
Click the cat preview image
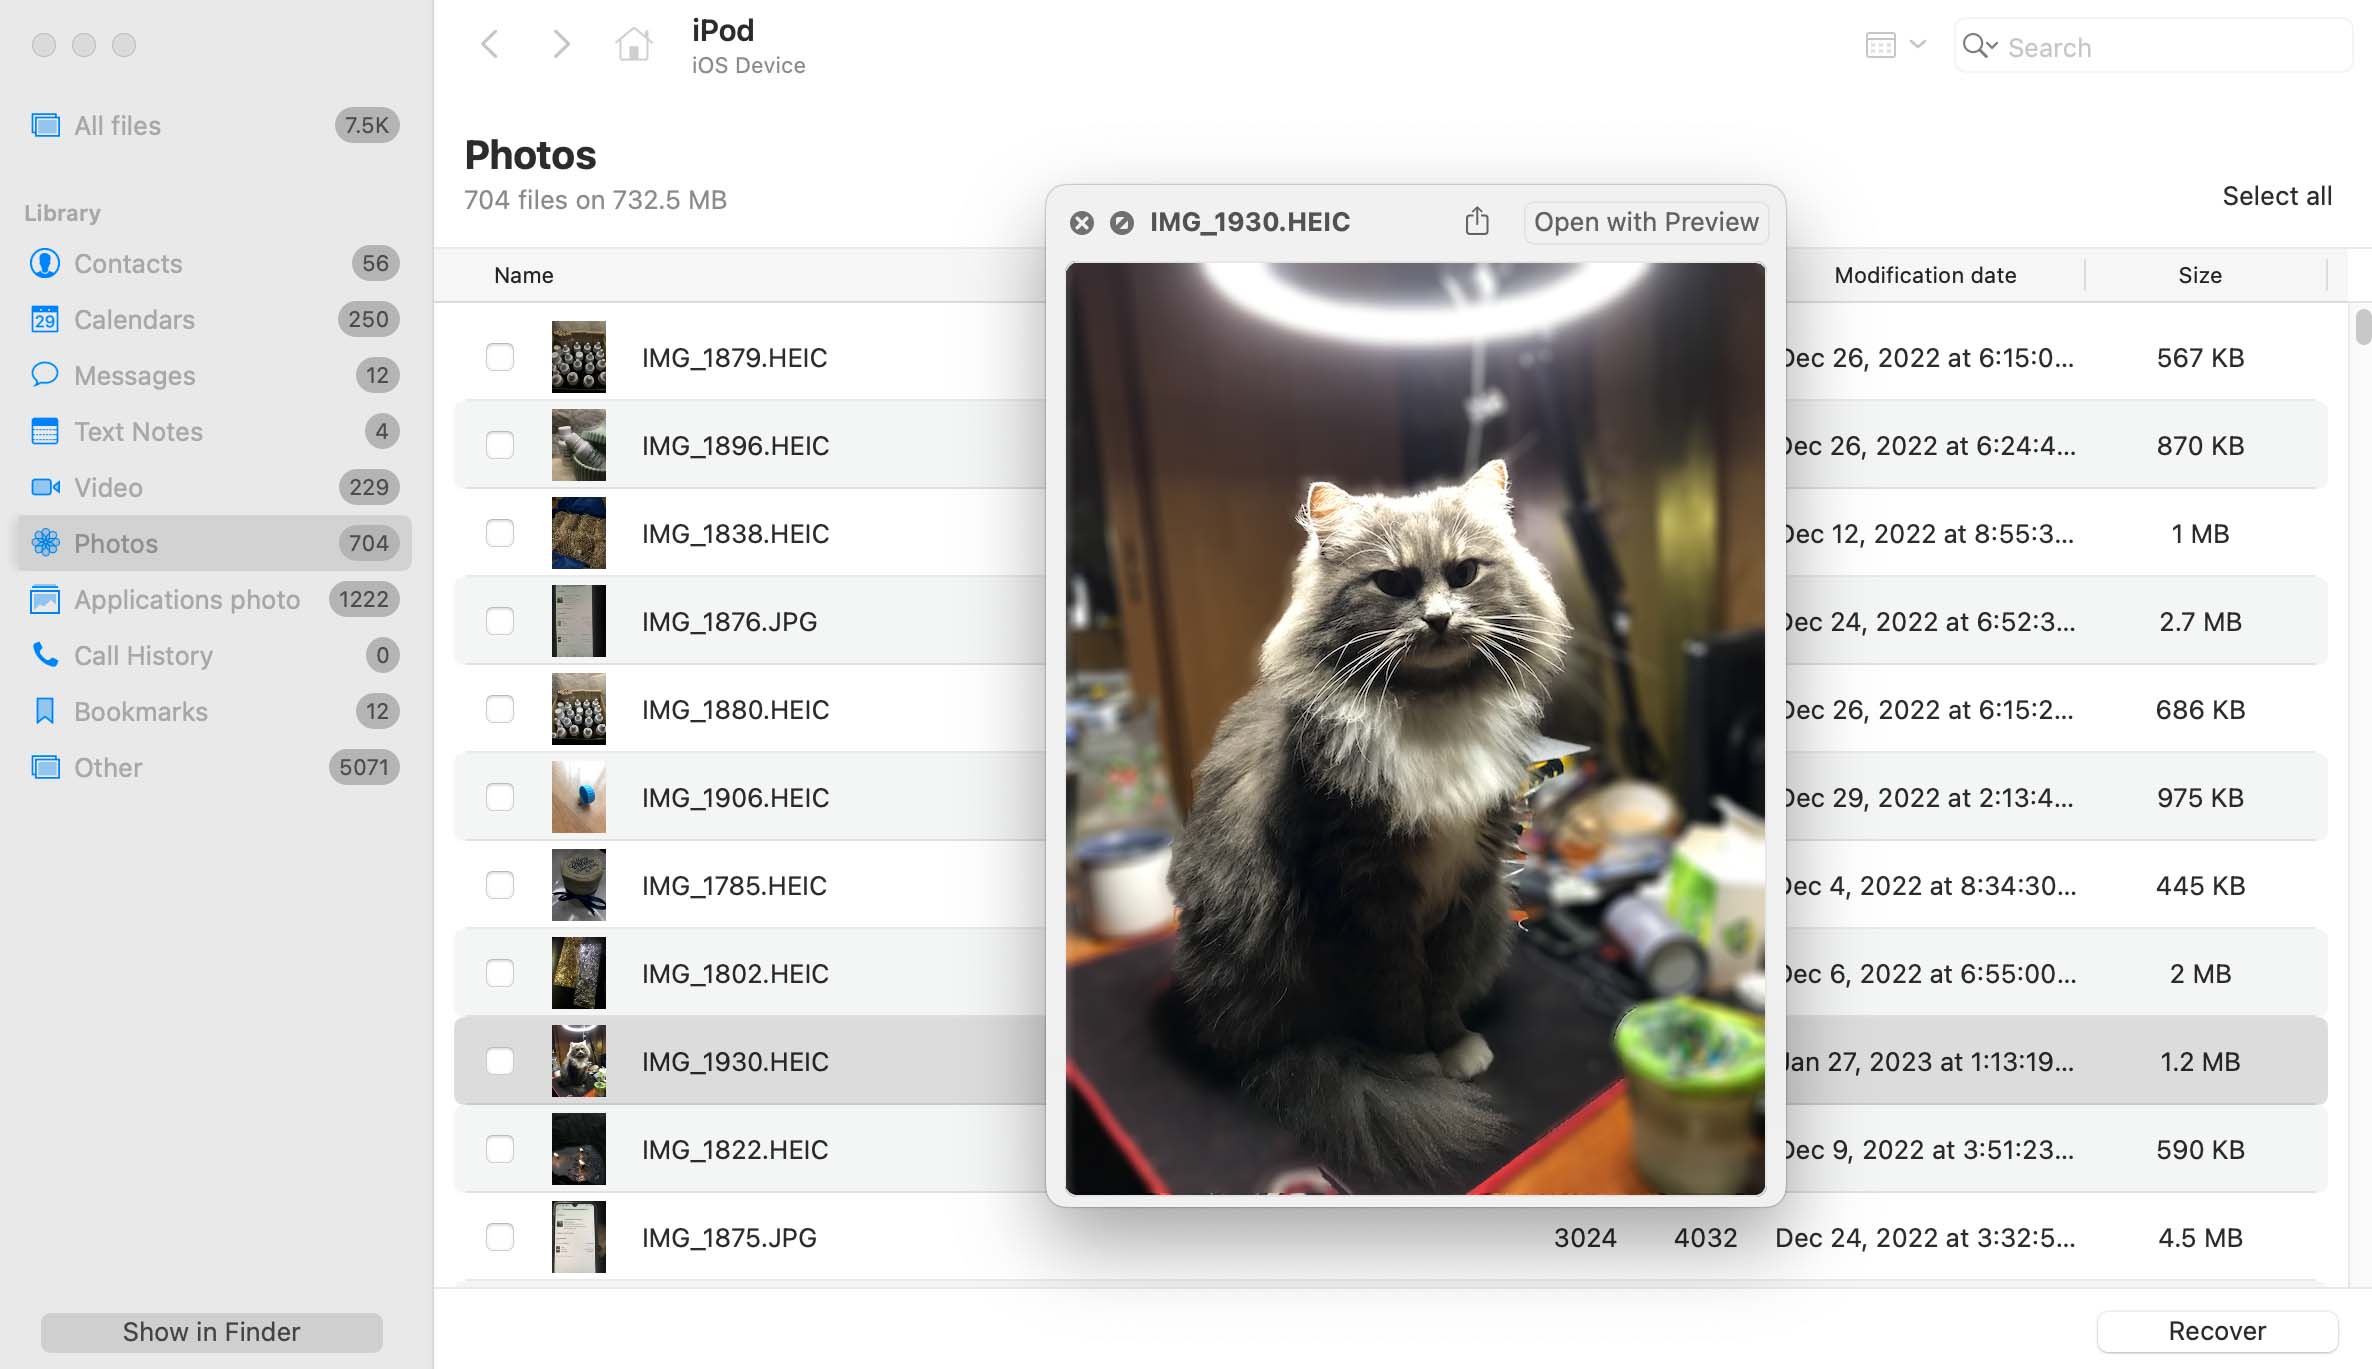coord(1415,728)
